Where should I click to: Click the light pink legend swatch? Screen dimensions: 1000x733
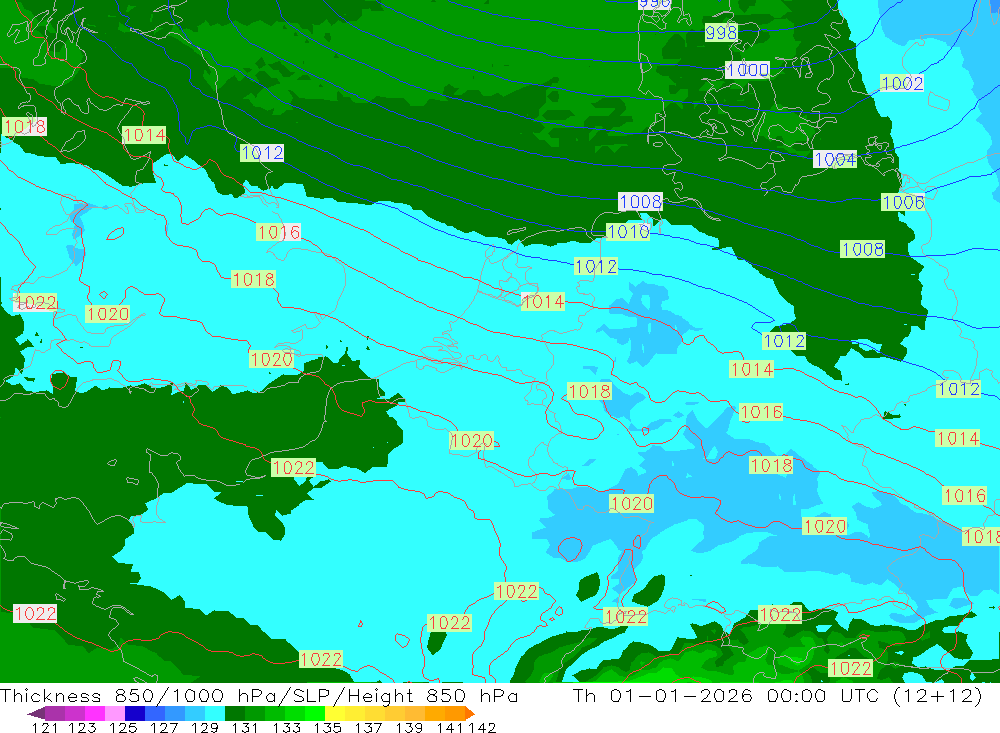tap(115, 713)
